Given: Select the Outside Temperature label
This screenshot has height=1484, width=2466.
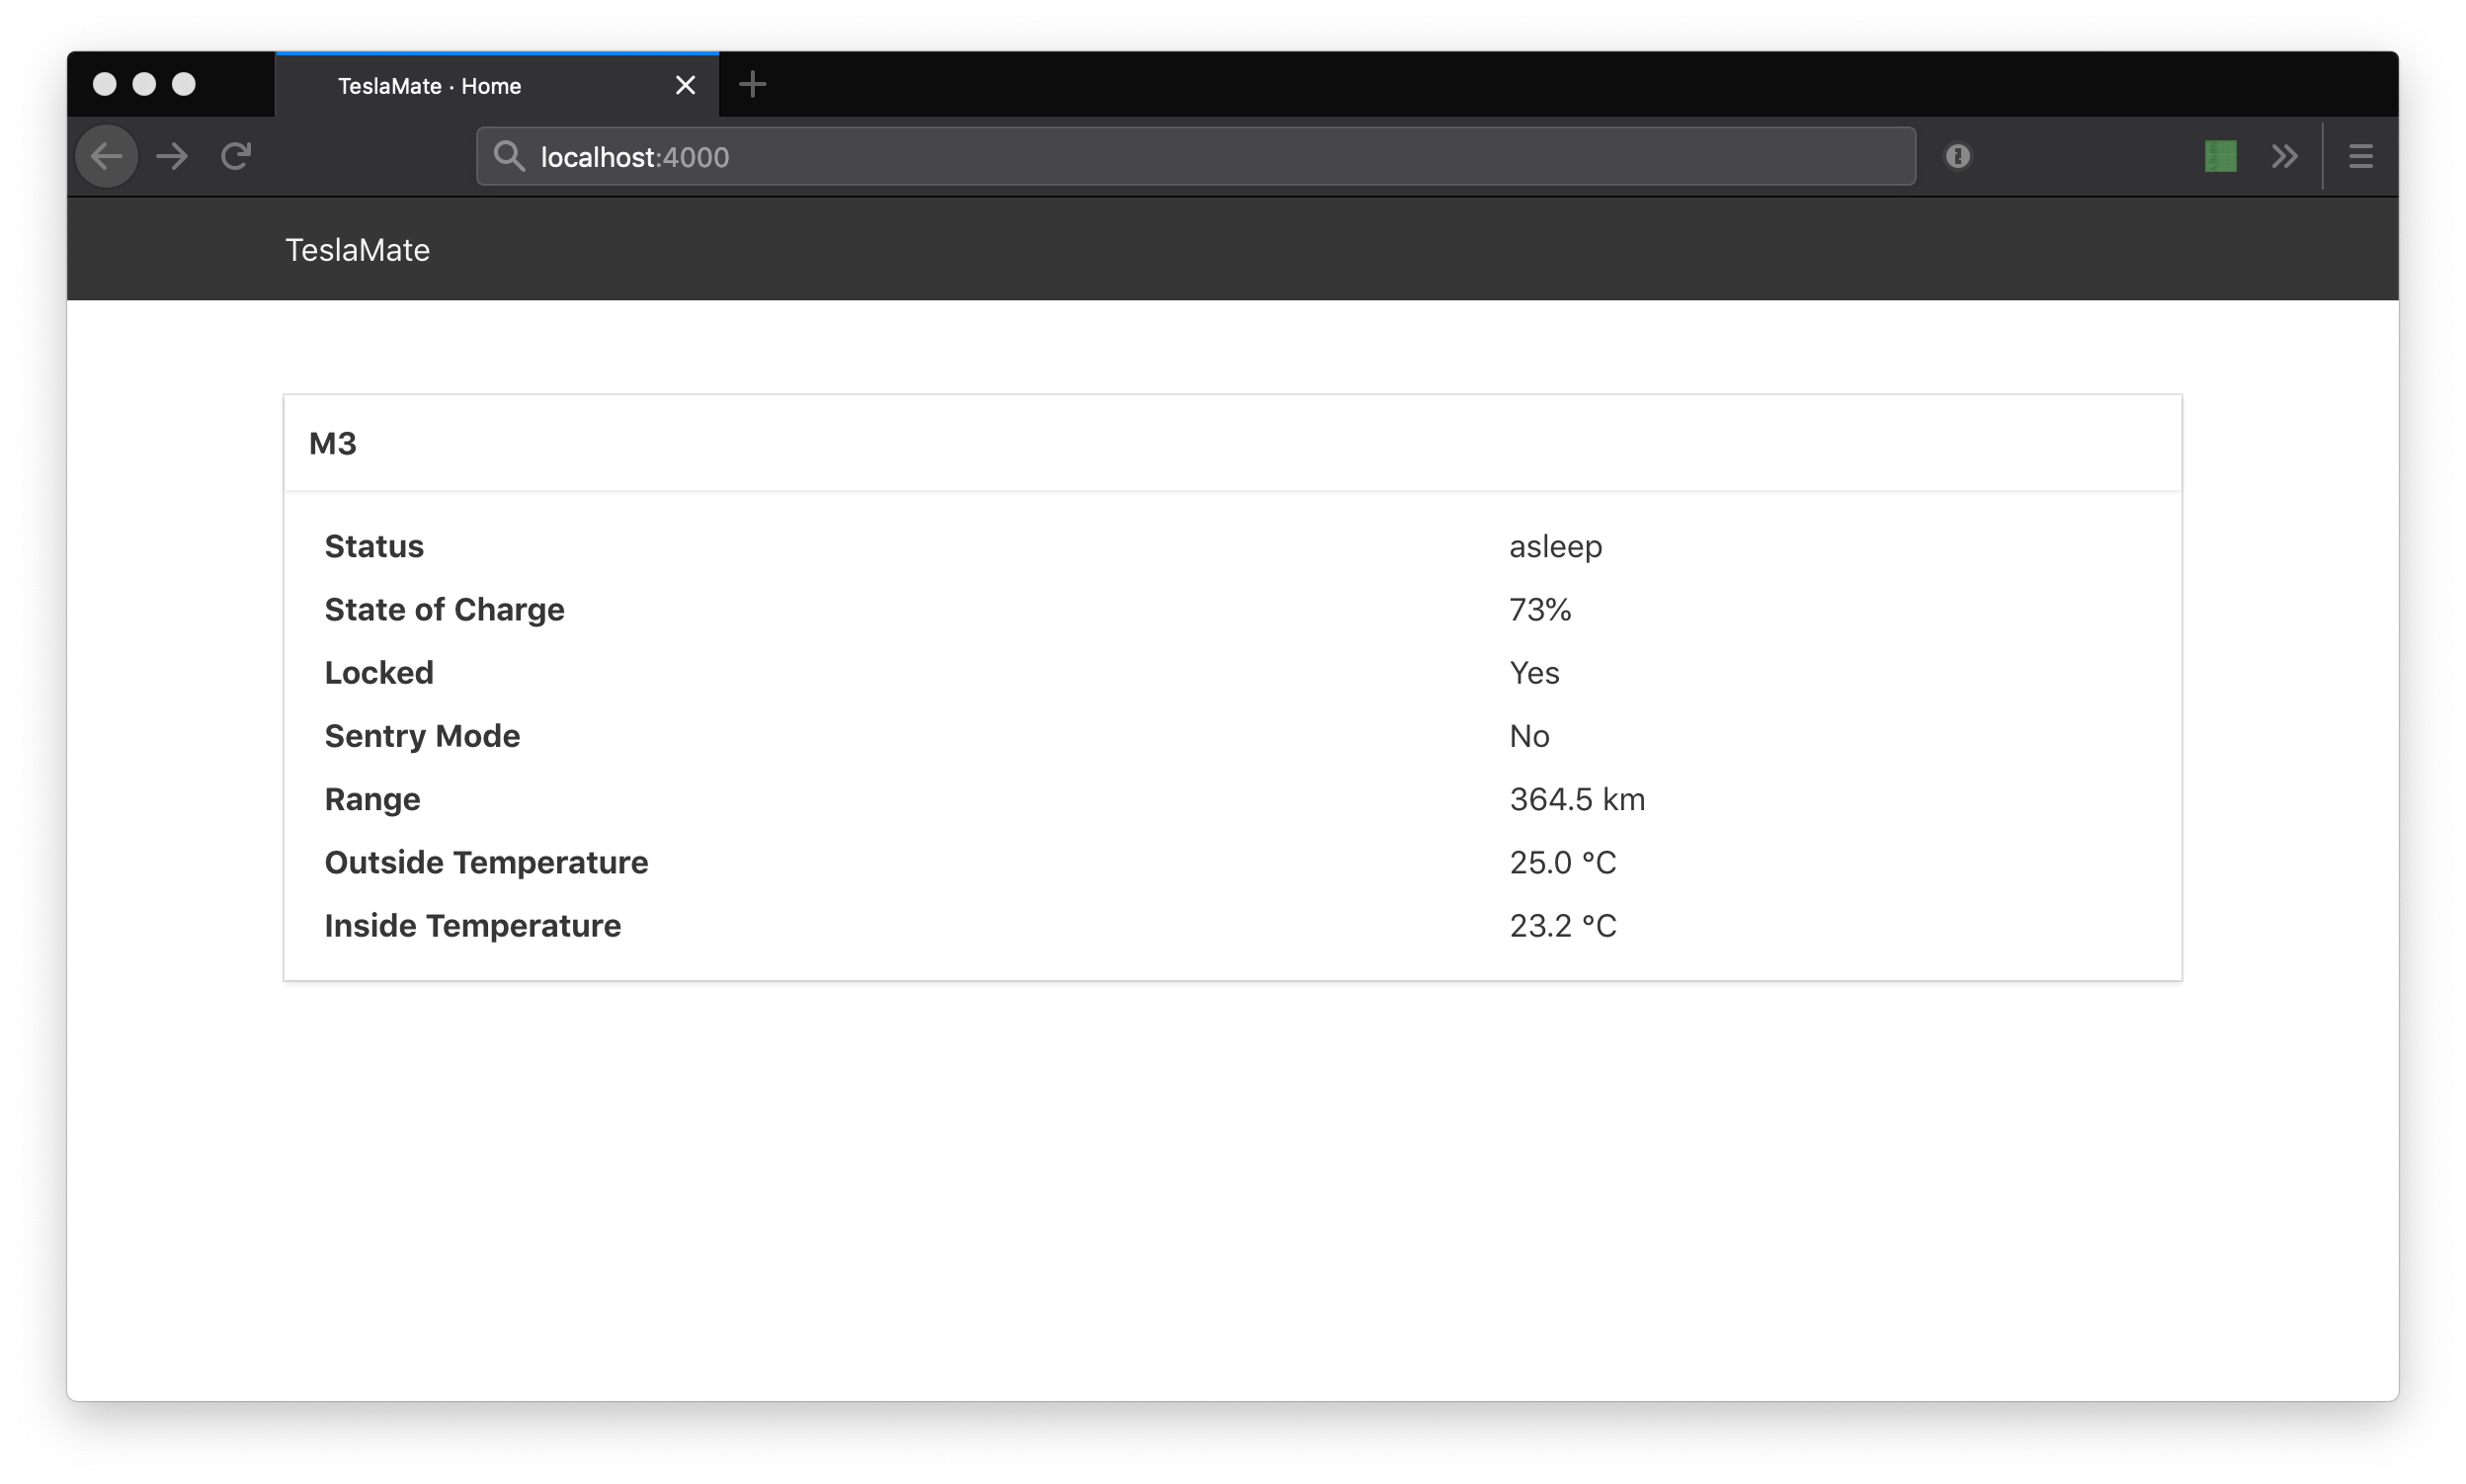Looking at the screenshot, I should 486,863.
